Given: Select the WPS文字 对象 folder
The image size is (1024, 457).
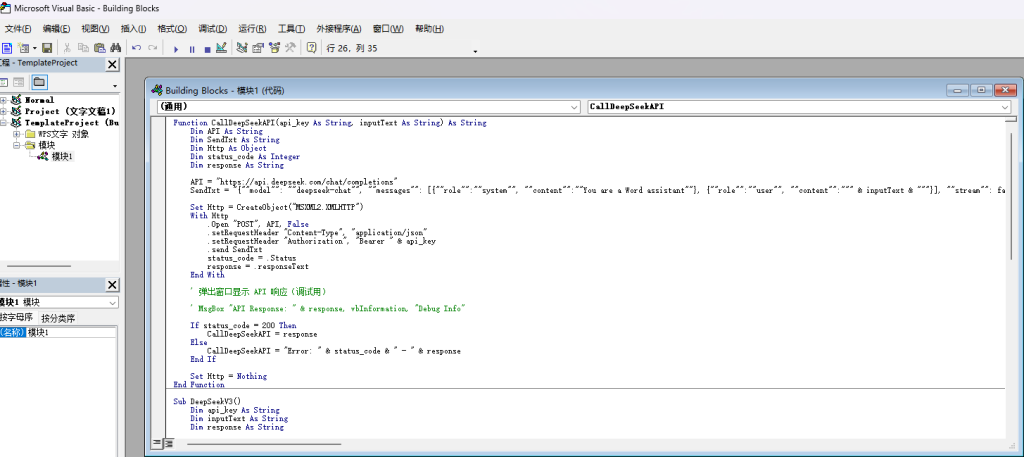Looking at the screenshot, I should click(x=63, y=134).
